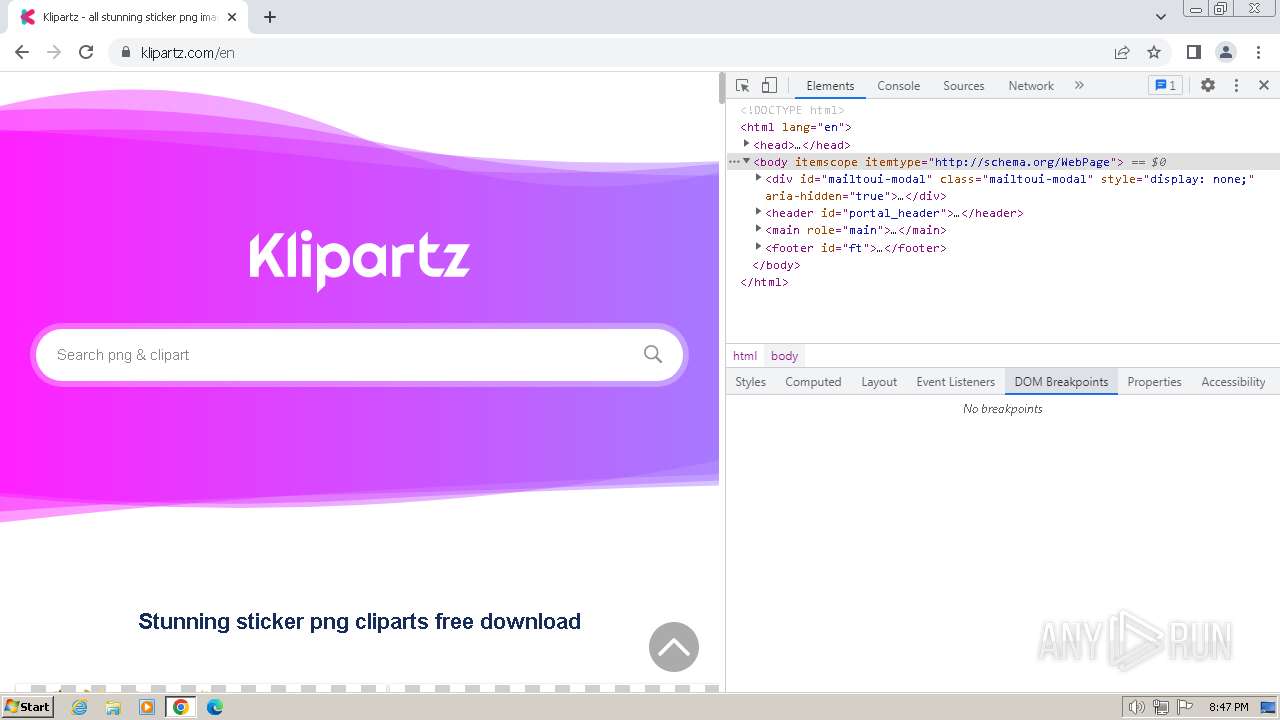Collapse the body element node
This screenshot has height=720, width=1280.
(746, 161)
